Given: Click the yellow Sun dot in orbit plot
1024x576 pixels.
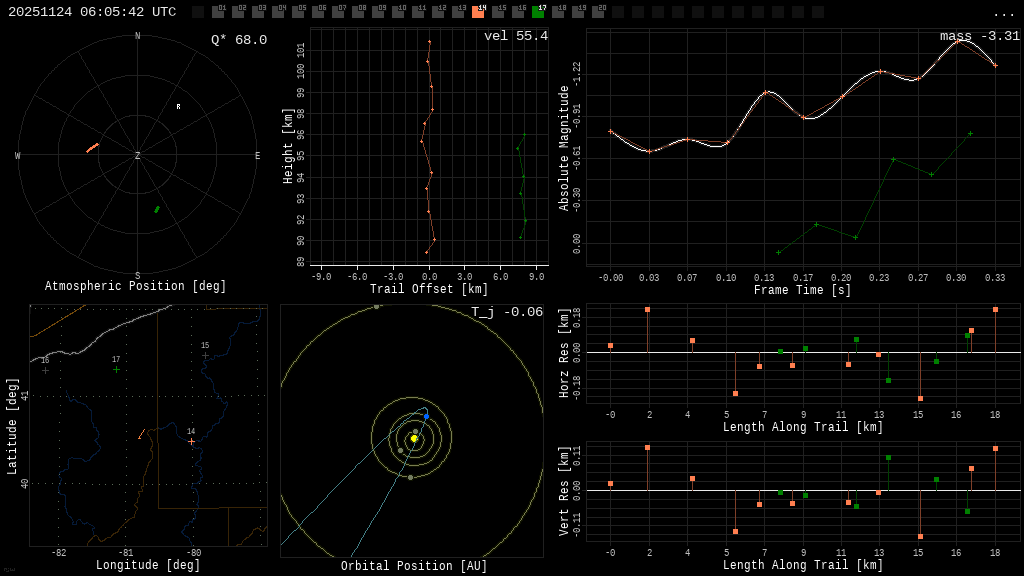Looking at the screenshot, I should click(414, 438).
